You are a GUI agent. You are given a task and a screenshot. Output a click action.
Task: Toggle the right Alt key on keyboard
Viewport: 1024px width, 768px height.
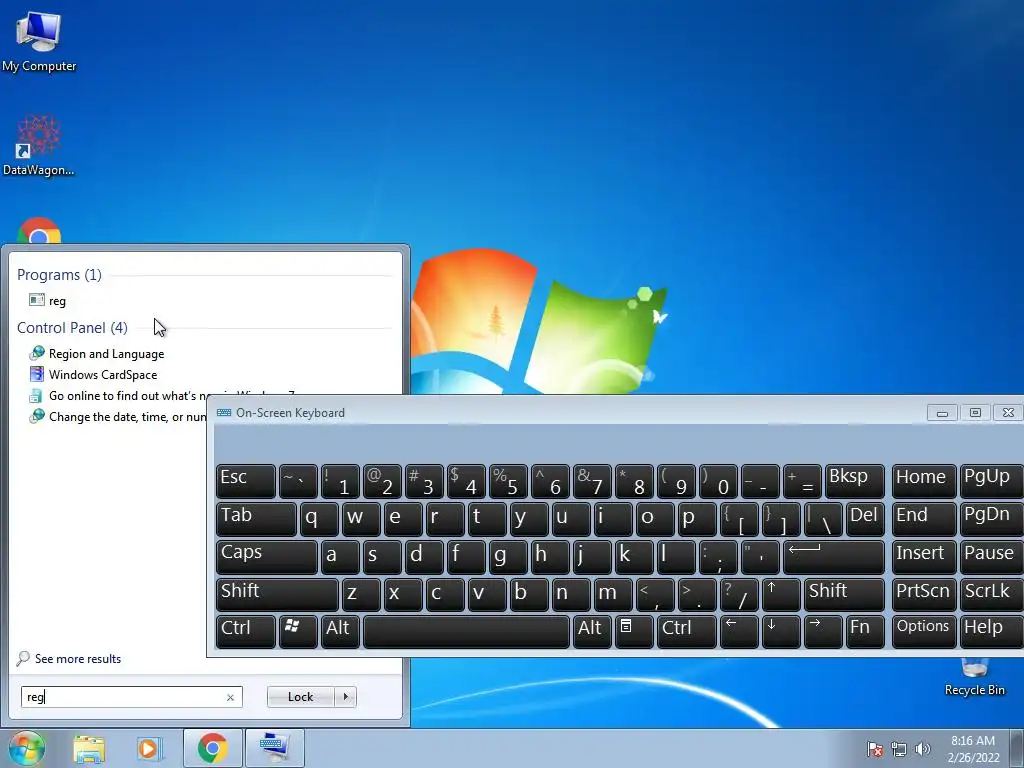tap(592, 632)
